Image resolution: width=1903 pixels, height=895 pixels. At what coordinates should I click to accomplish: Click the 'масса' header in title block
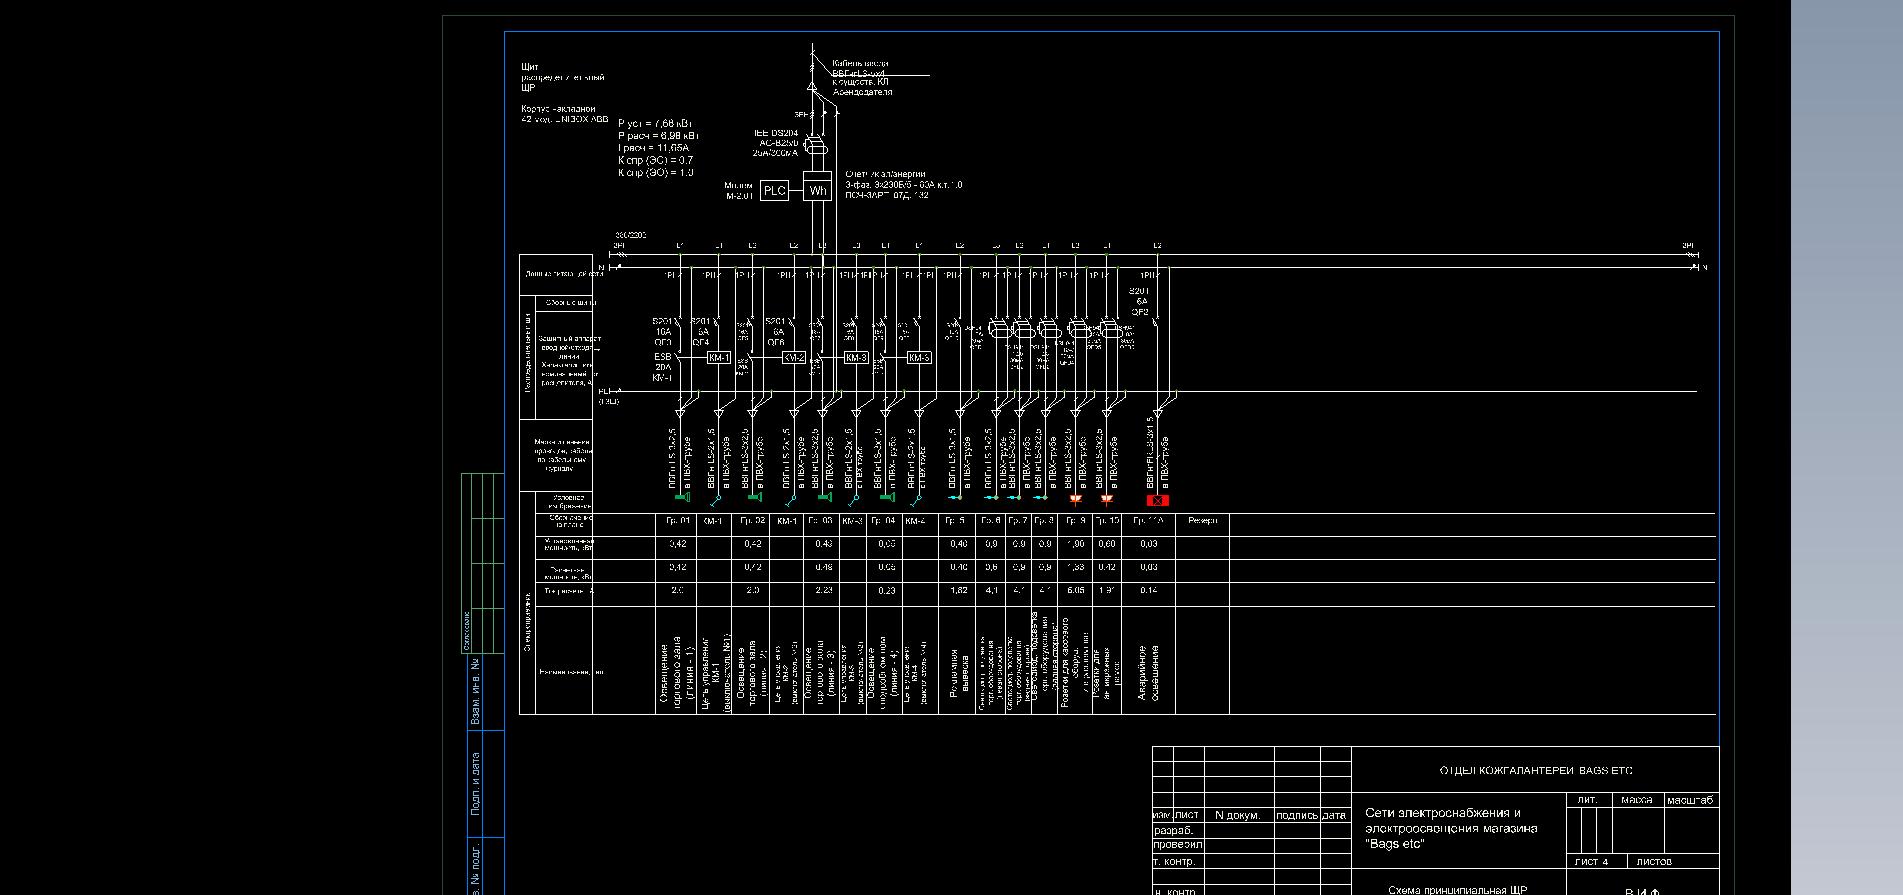[x=1637, y=800]
